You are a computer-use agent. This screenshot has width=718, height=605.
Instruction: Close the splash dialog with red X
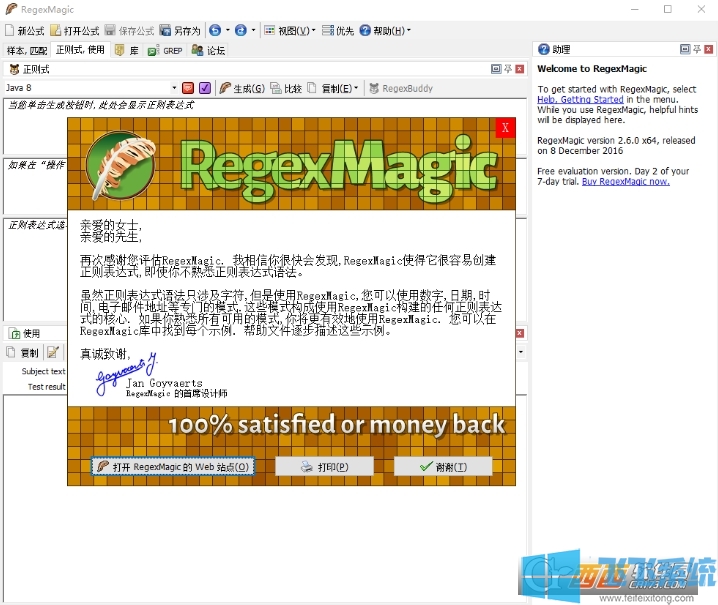[x=505, y=127]
